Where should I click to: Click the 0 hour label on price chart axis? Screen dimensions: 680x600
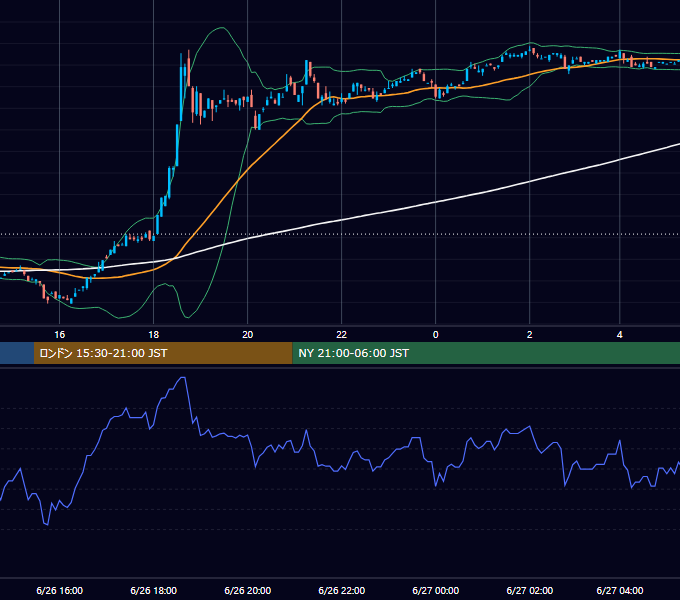point(435,335)
